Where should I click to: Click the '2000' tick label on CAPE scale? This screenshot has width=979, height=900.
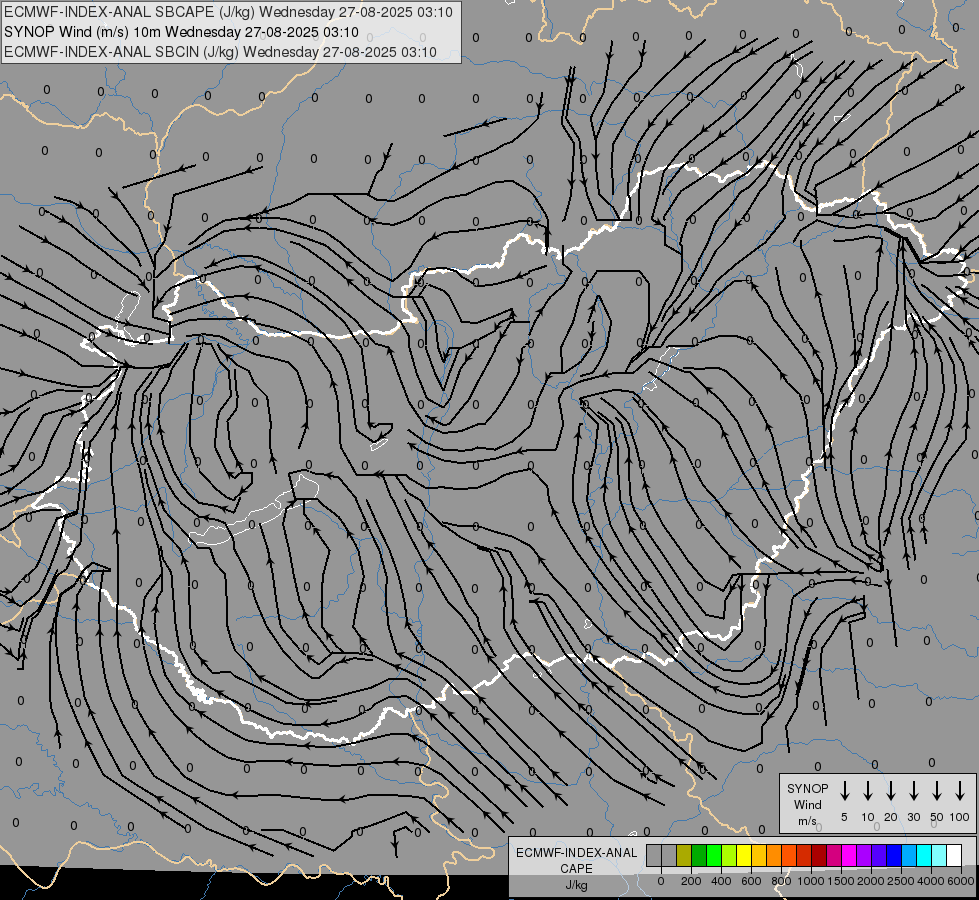871,881
